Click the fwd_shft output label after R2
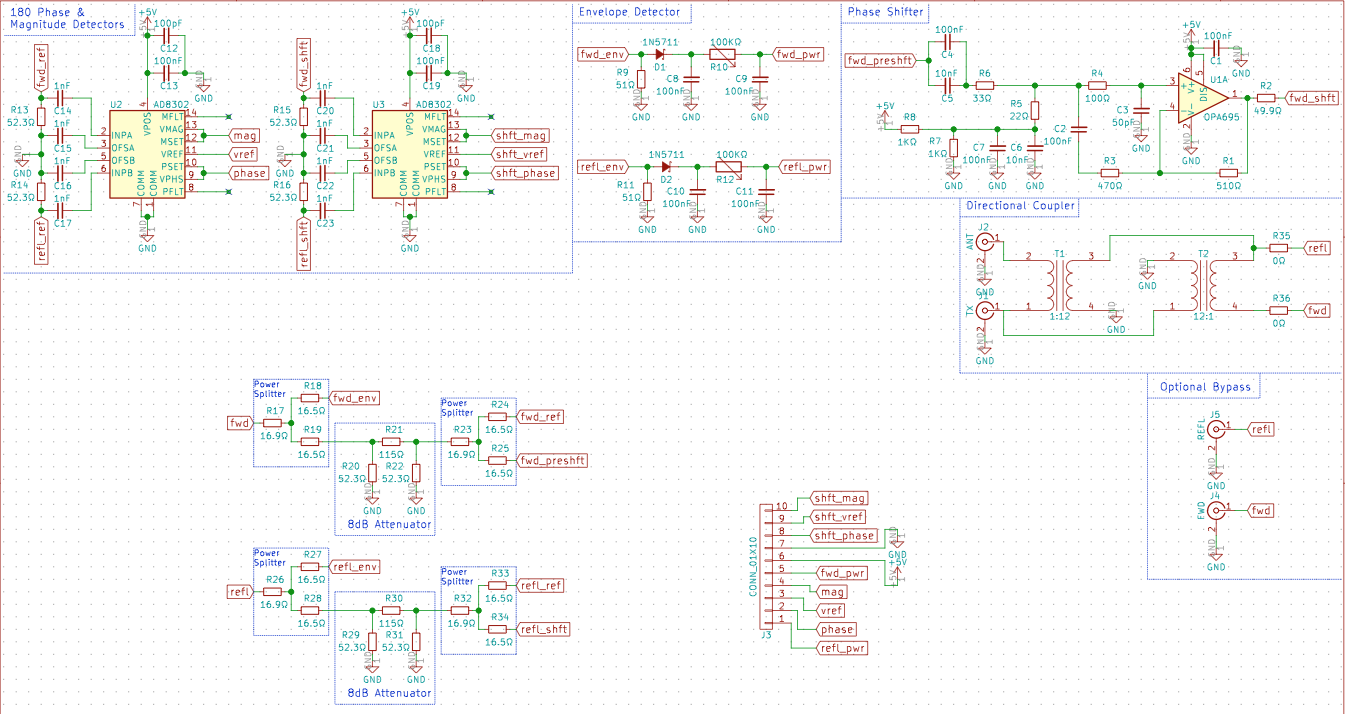1345x714 pixels. coord(1312,97)
